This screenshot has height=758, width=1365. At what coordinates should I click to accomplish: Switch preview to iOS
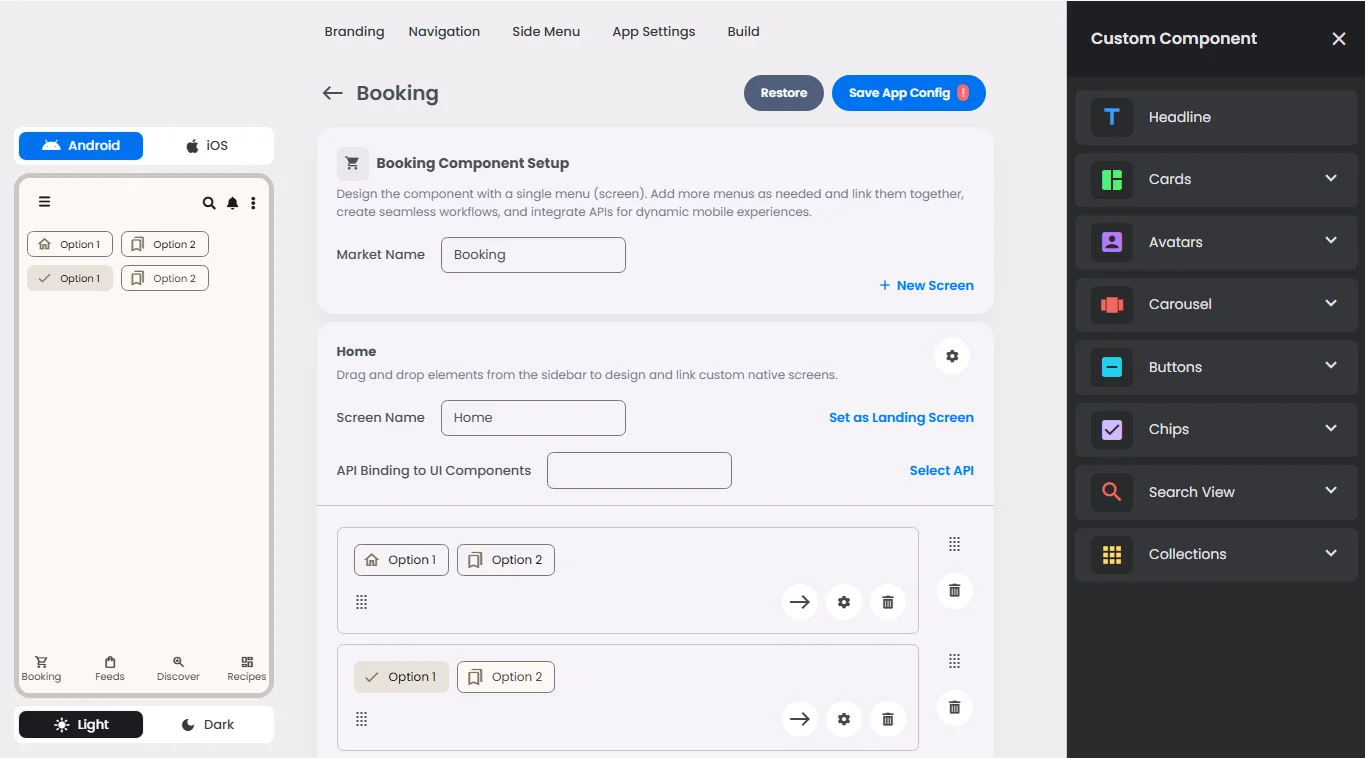click(x=207, y=146)
